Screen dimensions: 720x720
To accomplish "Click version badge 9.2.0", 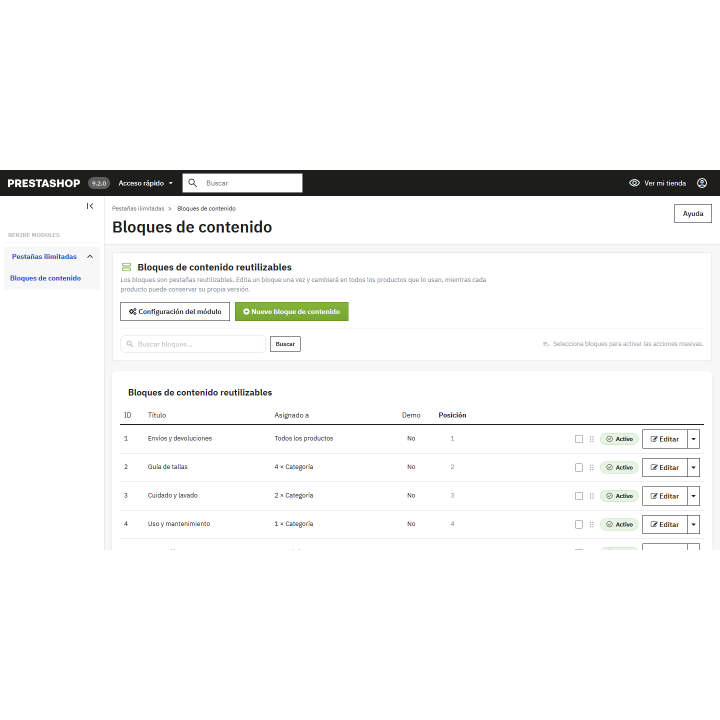I will (99, 183).
